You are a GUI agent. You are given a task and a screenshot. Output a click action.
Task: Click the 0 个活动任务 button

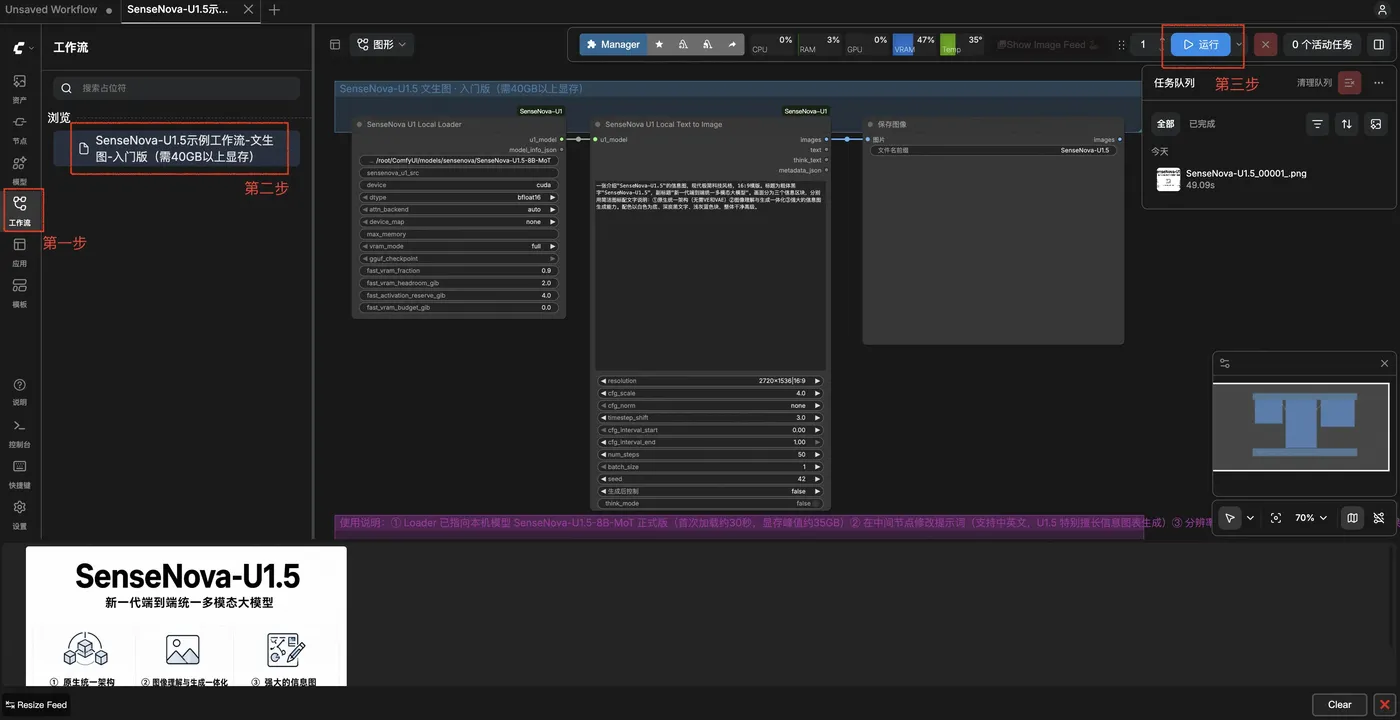(x=1321, y=45)
